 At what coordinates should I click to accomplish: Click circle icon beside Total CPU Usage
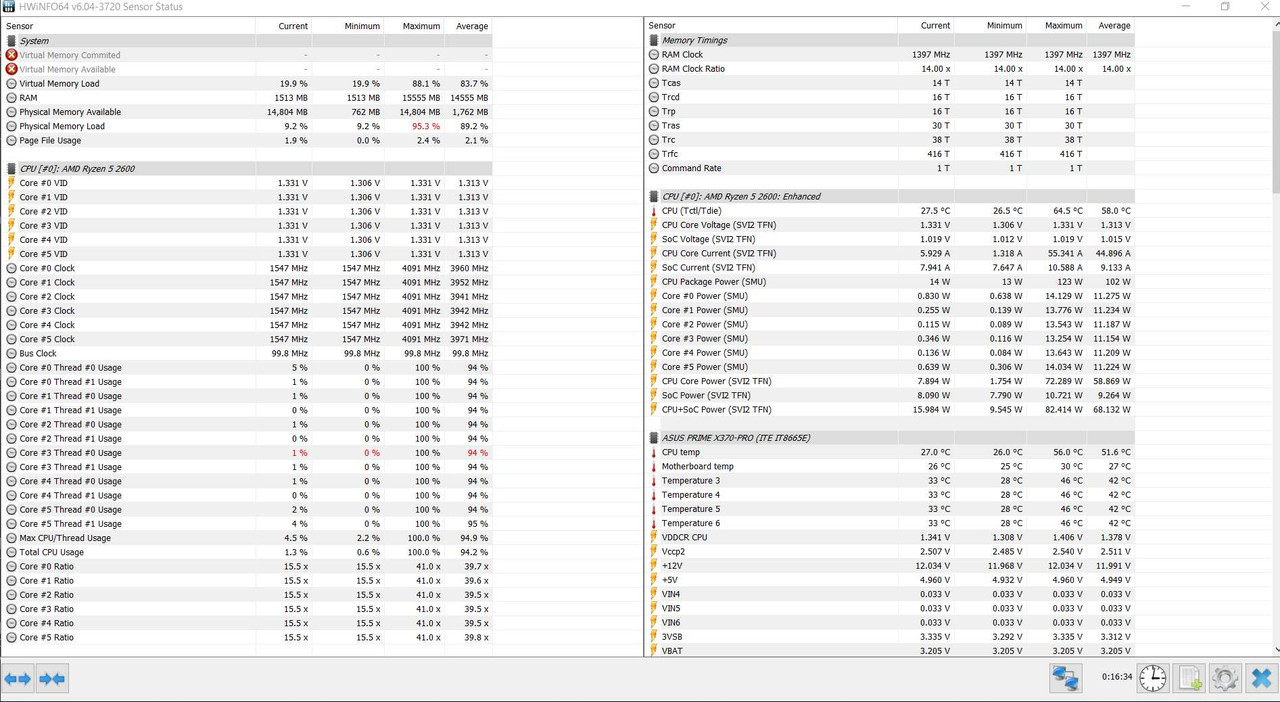[11, 552]
